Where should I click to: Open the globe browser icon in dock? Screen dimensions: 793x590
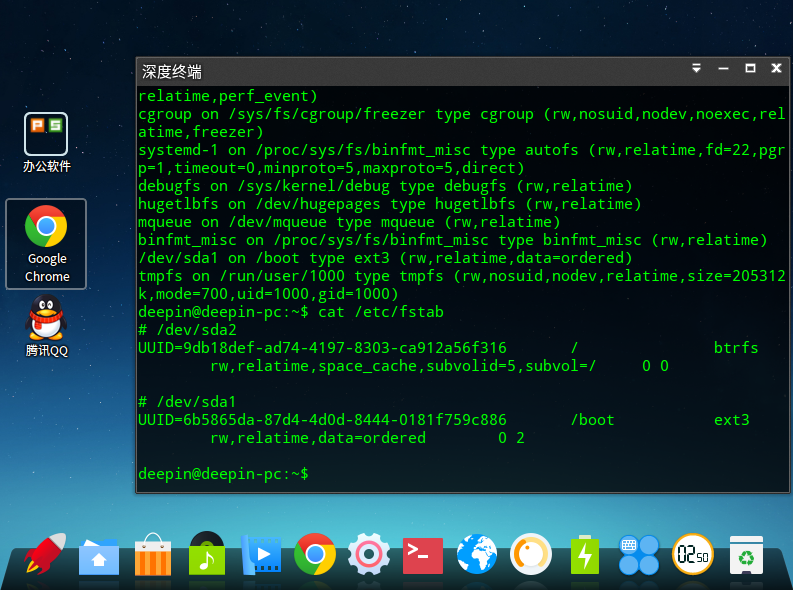(x=477, y=554)
